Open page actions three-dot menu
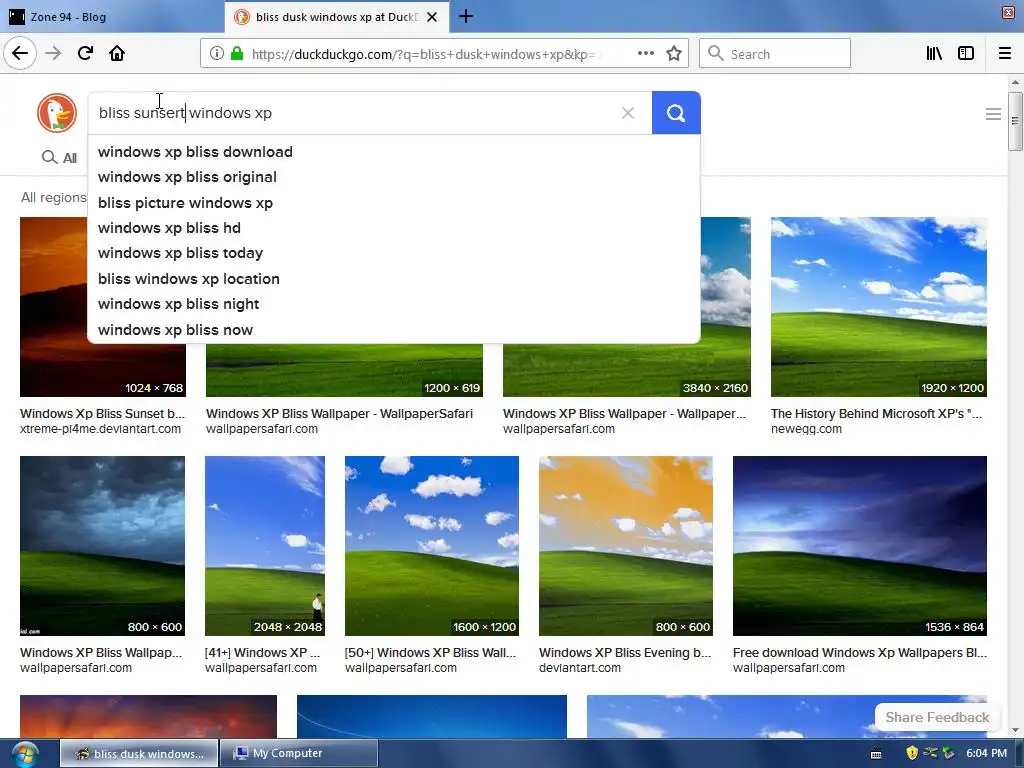This screenshot has width=1024, height=768. coord(646,54)
